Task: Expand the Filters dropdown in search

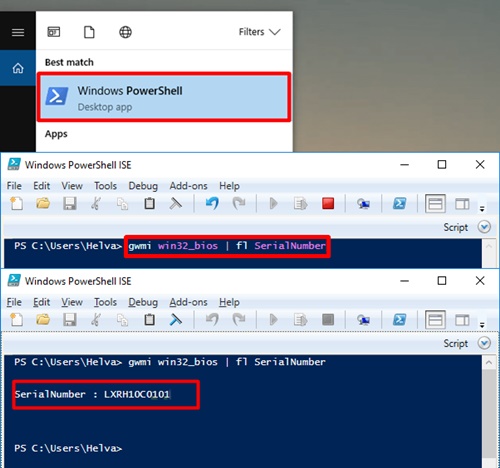Action: 260,32
